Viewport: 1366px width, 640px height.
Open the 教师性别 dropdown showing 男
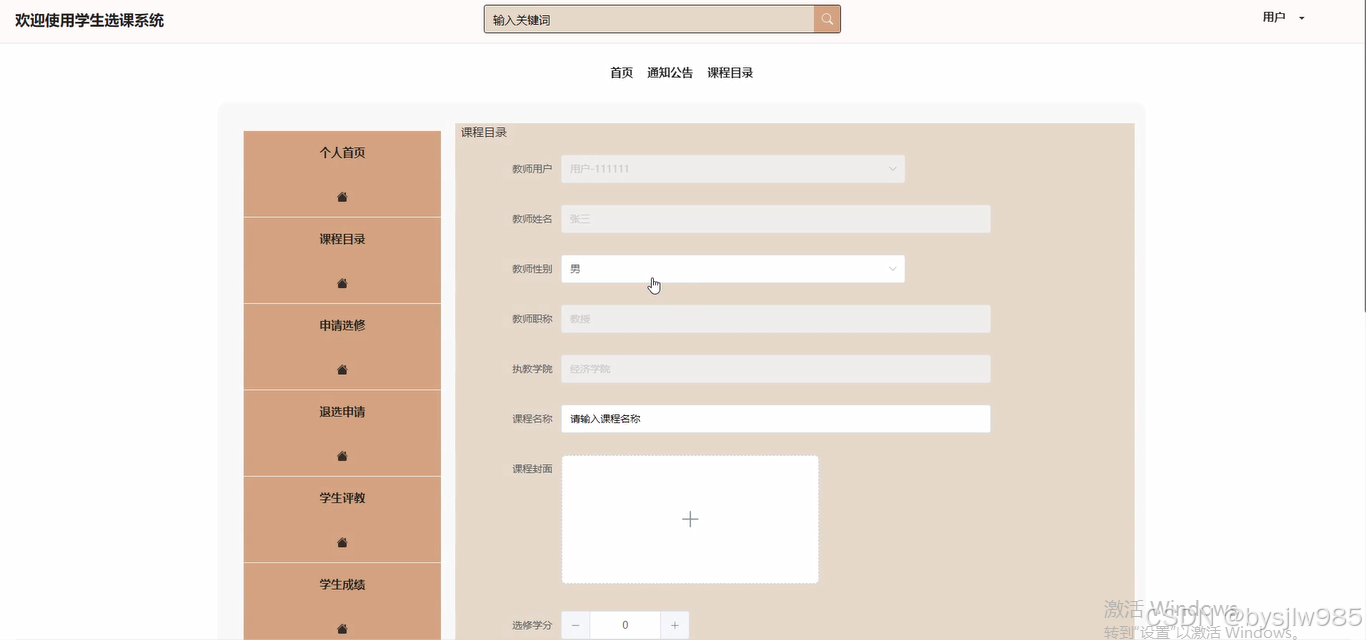891,268
